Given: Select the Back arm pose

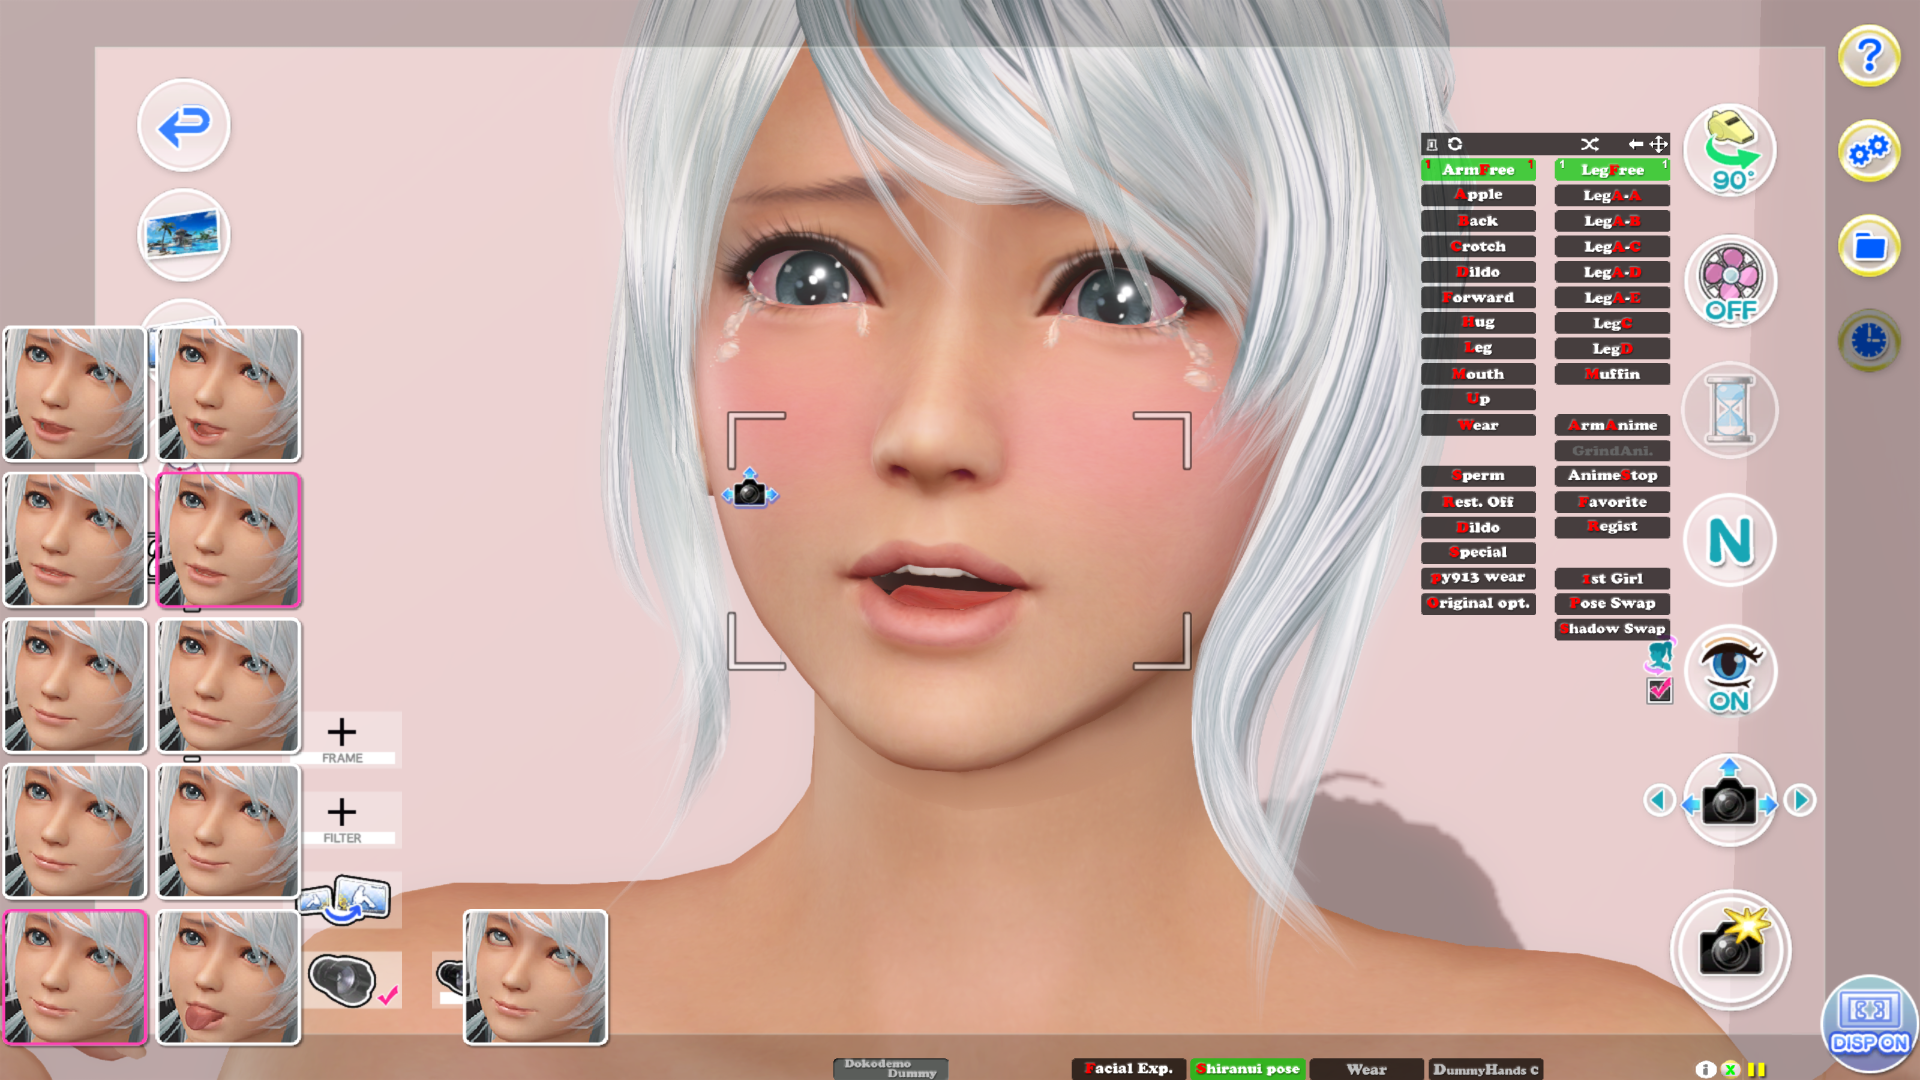Looking at the screenshot, I should (x=1478, y=221).
